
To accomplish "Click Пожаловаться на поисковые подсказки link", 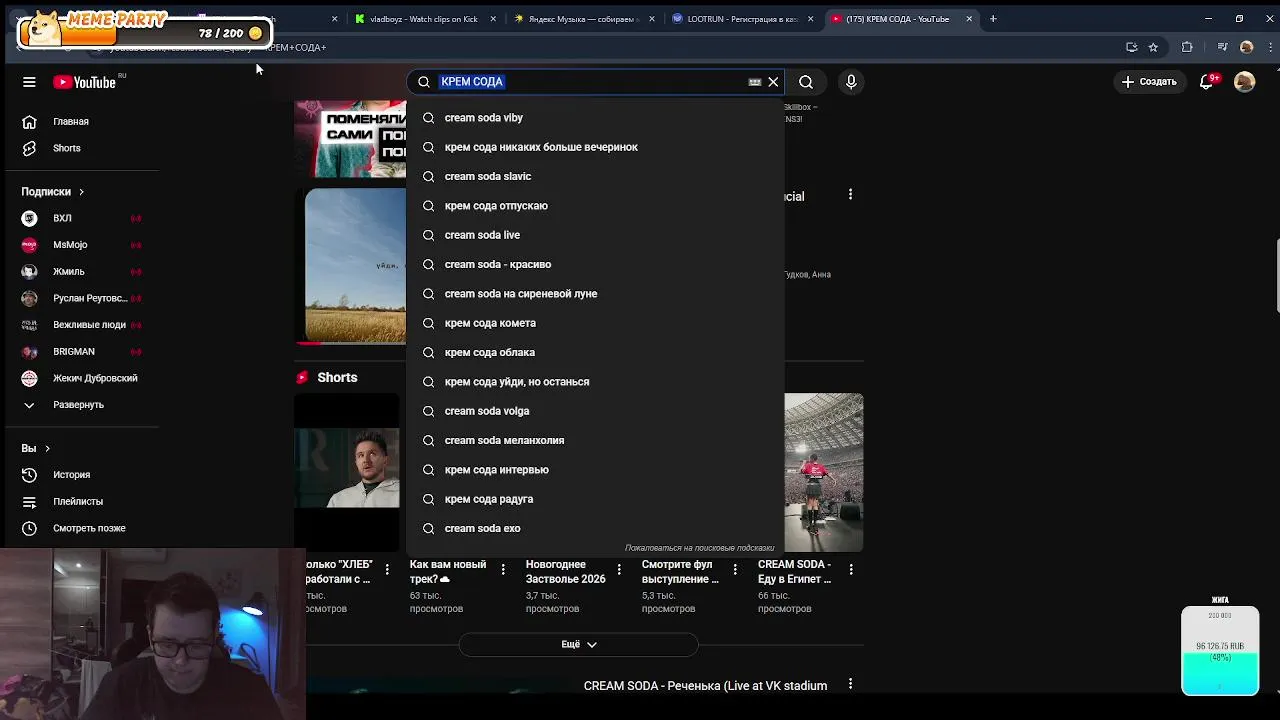I will click(x=700, y=548).
